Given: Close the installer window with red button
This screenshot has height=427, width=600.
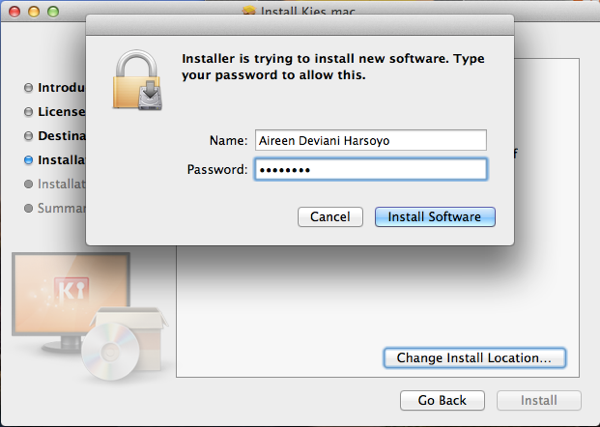Looking at the screenshot, I should (15, 11).
